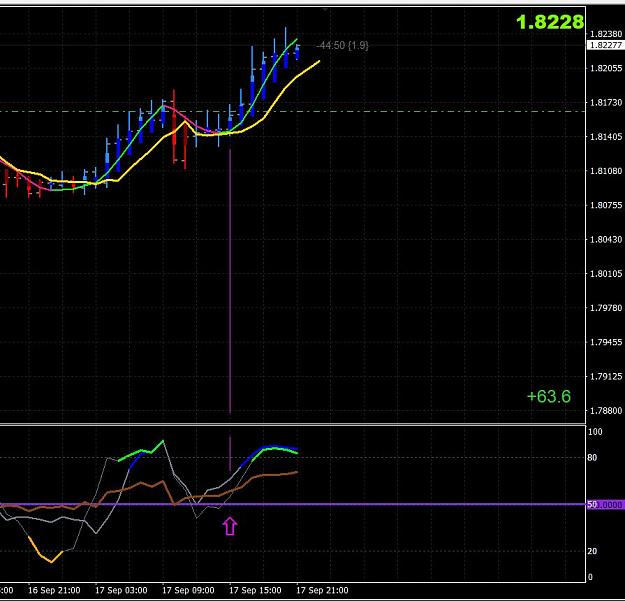
Task: Click the indicator scale value 100
Action: (595, 432)
